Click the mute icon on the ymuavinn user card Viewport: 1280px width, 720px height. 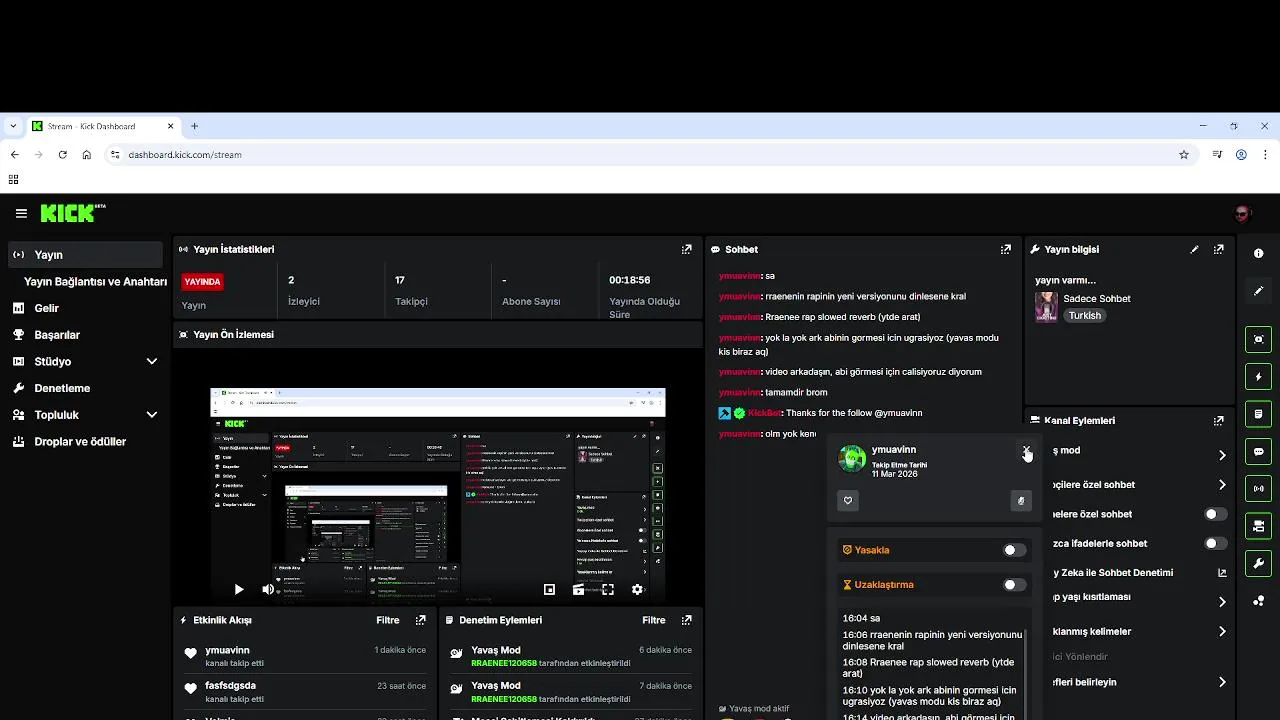pyautogui.click(x=1021, y=501)
